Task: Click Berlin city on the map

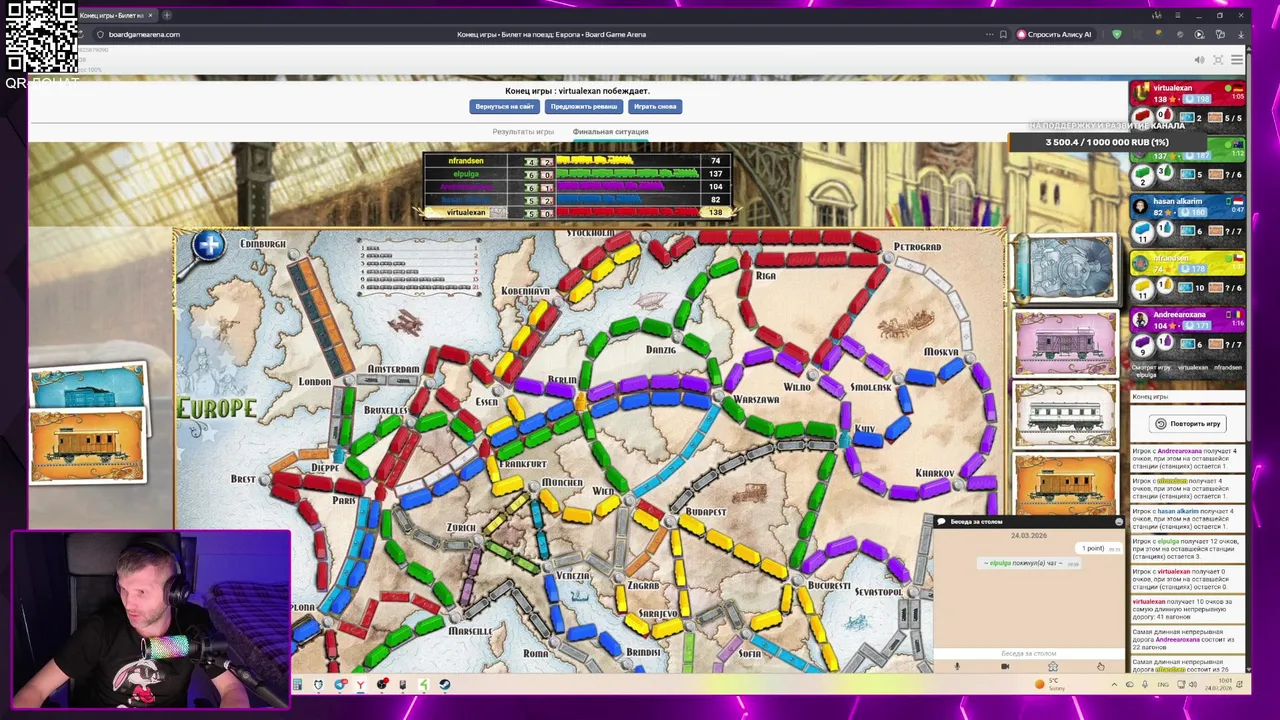Action: pyautogui.click(x=562, y=381)
